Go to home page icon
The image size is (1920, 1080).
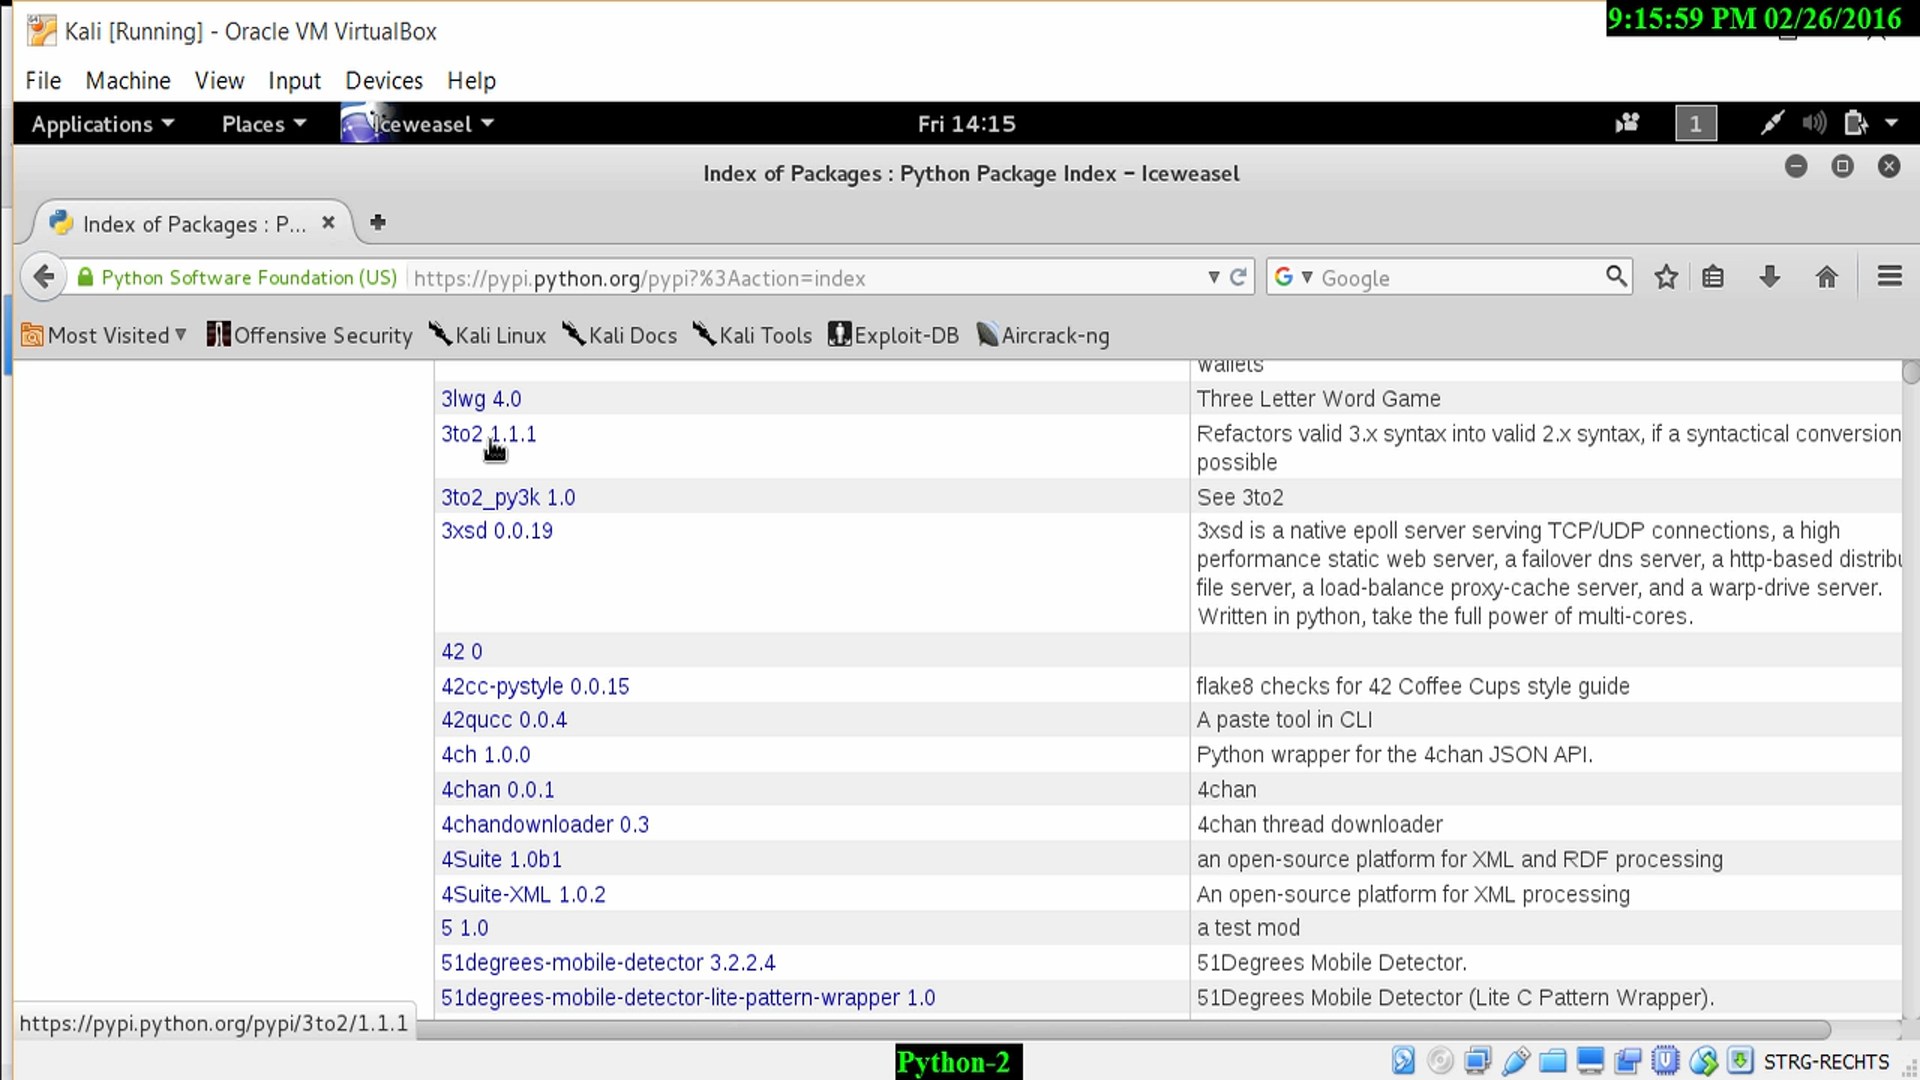click(1827, 277)
